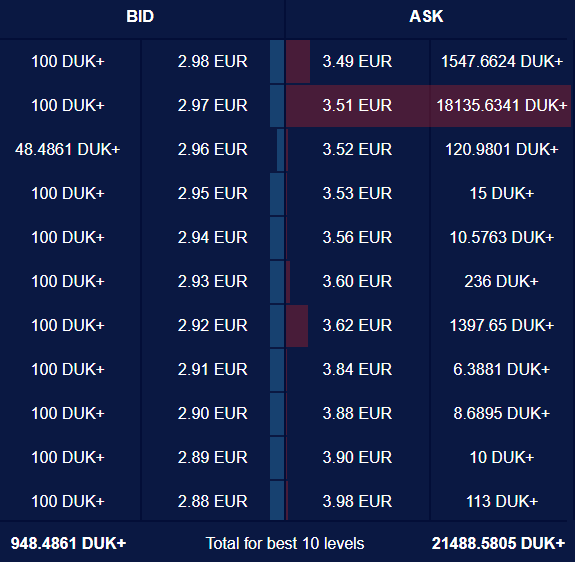Select the 48.4861 DUK+ bid volume

tap(67, 149)
